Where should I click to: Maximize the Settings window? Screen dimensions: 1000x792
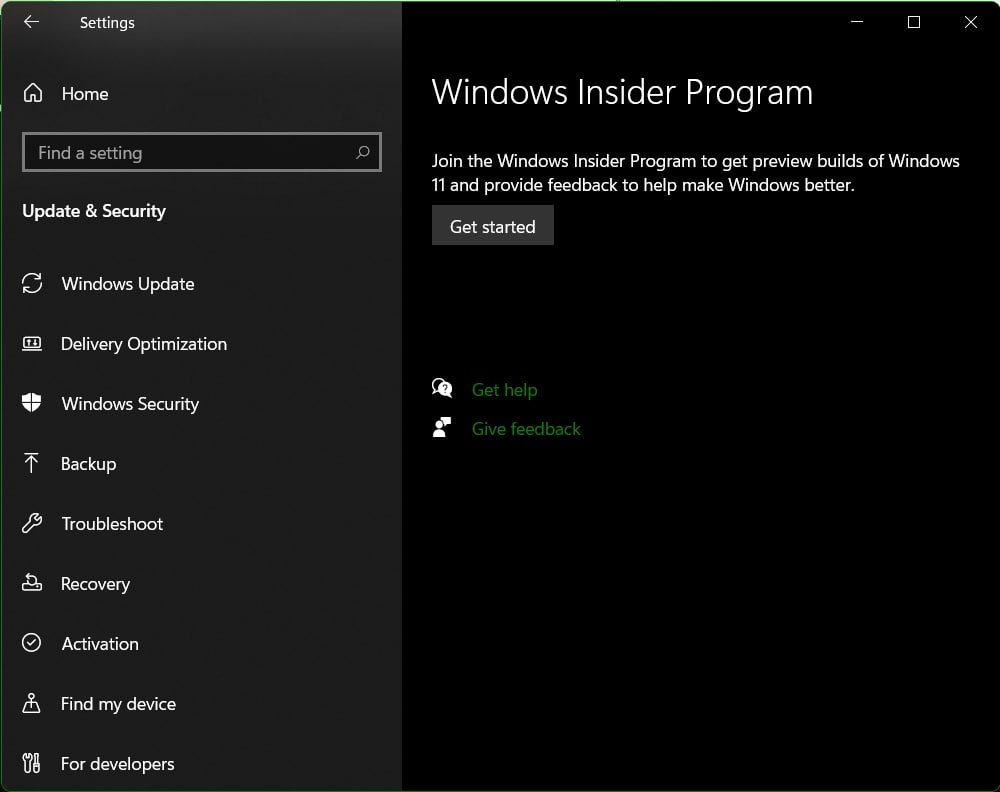tap(914, 22)
